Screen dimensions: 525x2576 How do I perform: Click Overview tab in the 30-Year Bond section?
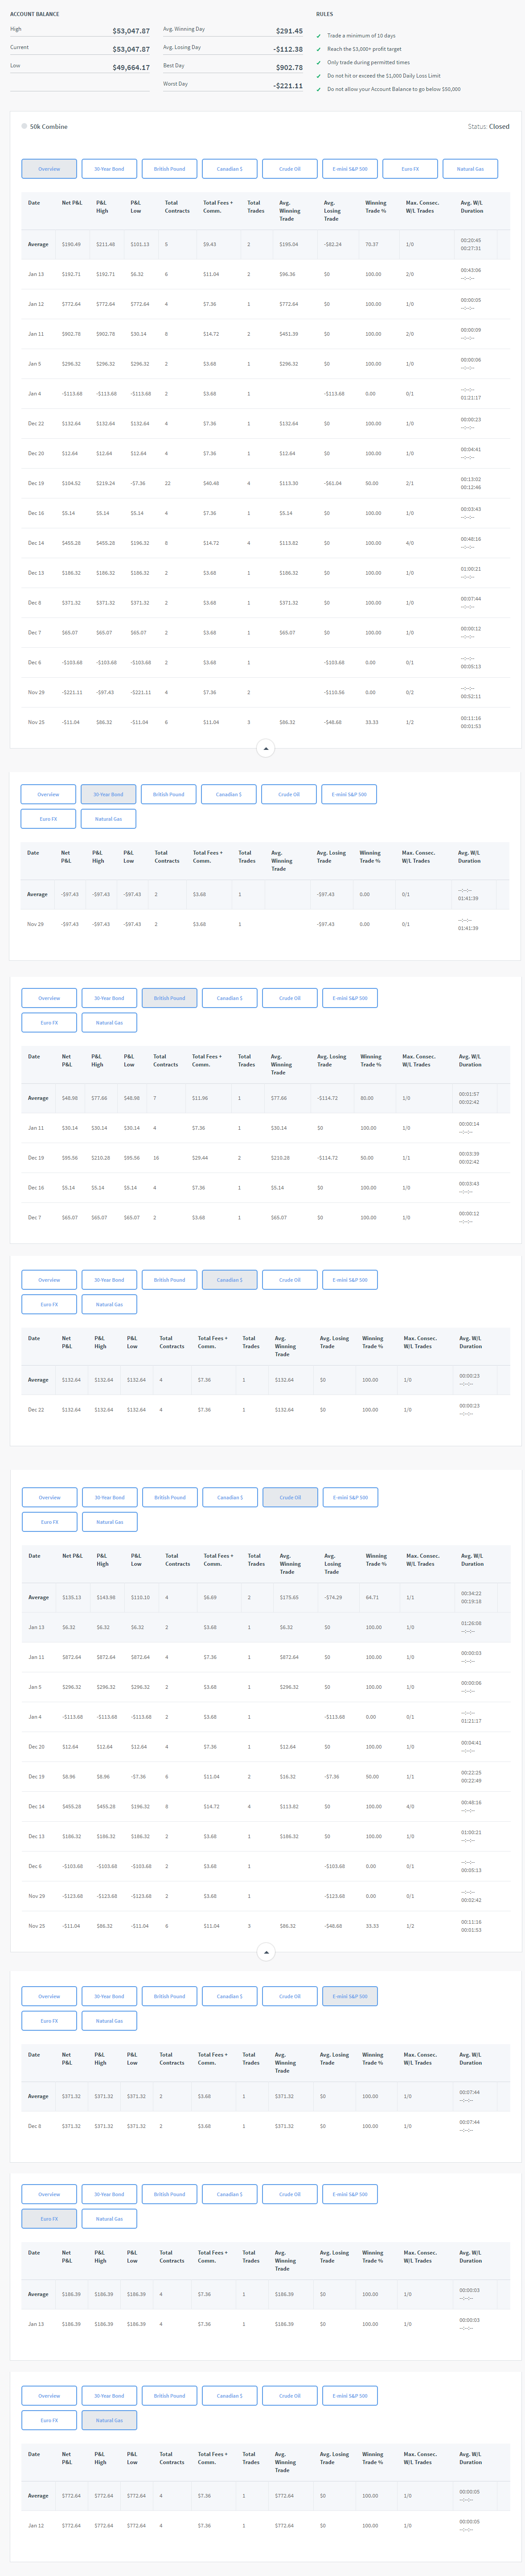tap(48, 794)
